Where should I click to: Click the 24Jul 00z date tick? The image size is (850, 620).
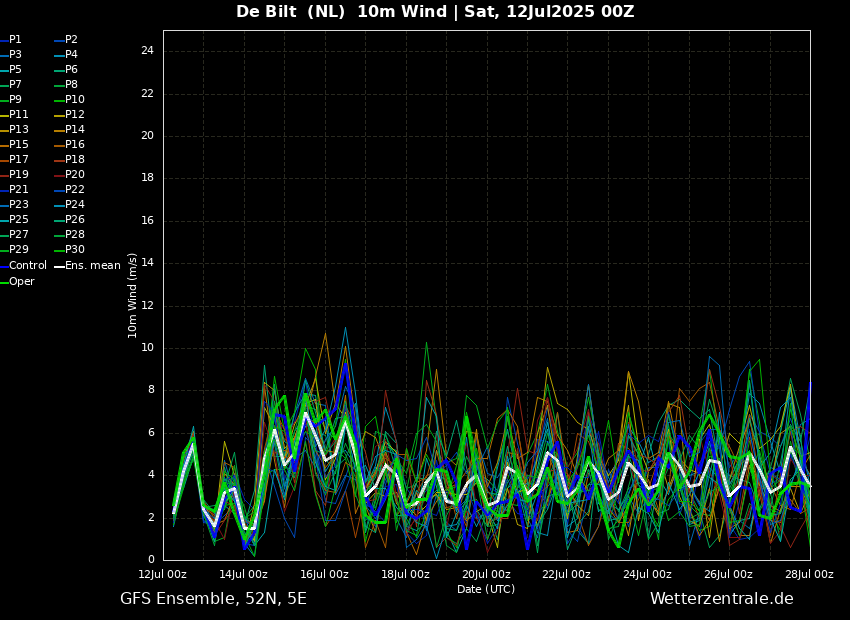click(647, 575)
